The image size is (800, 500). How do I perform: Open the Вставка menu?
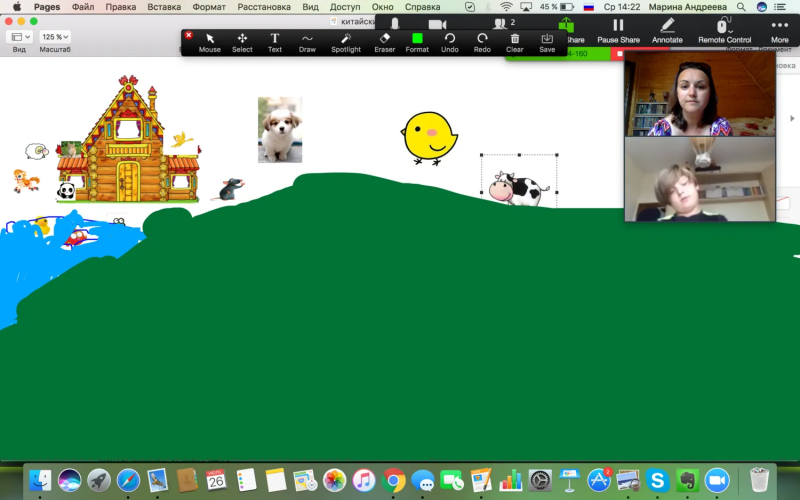pyautogui.click(x=164, y=7)
